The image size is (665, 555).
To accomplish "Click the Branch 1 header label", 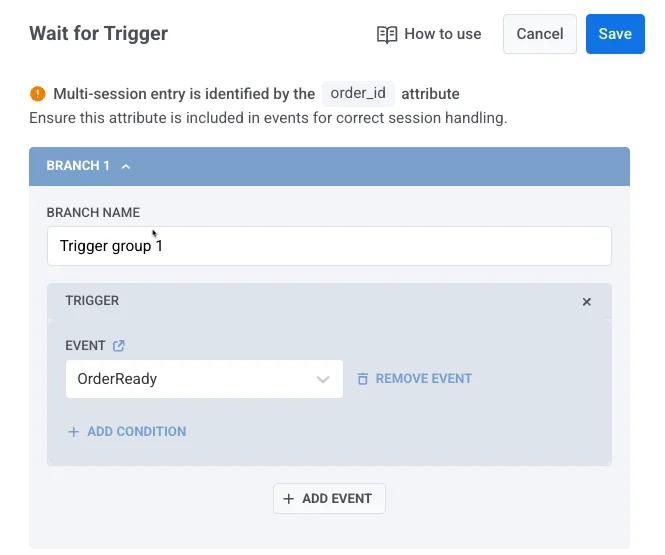I will click(x=78, y=166).
